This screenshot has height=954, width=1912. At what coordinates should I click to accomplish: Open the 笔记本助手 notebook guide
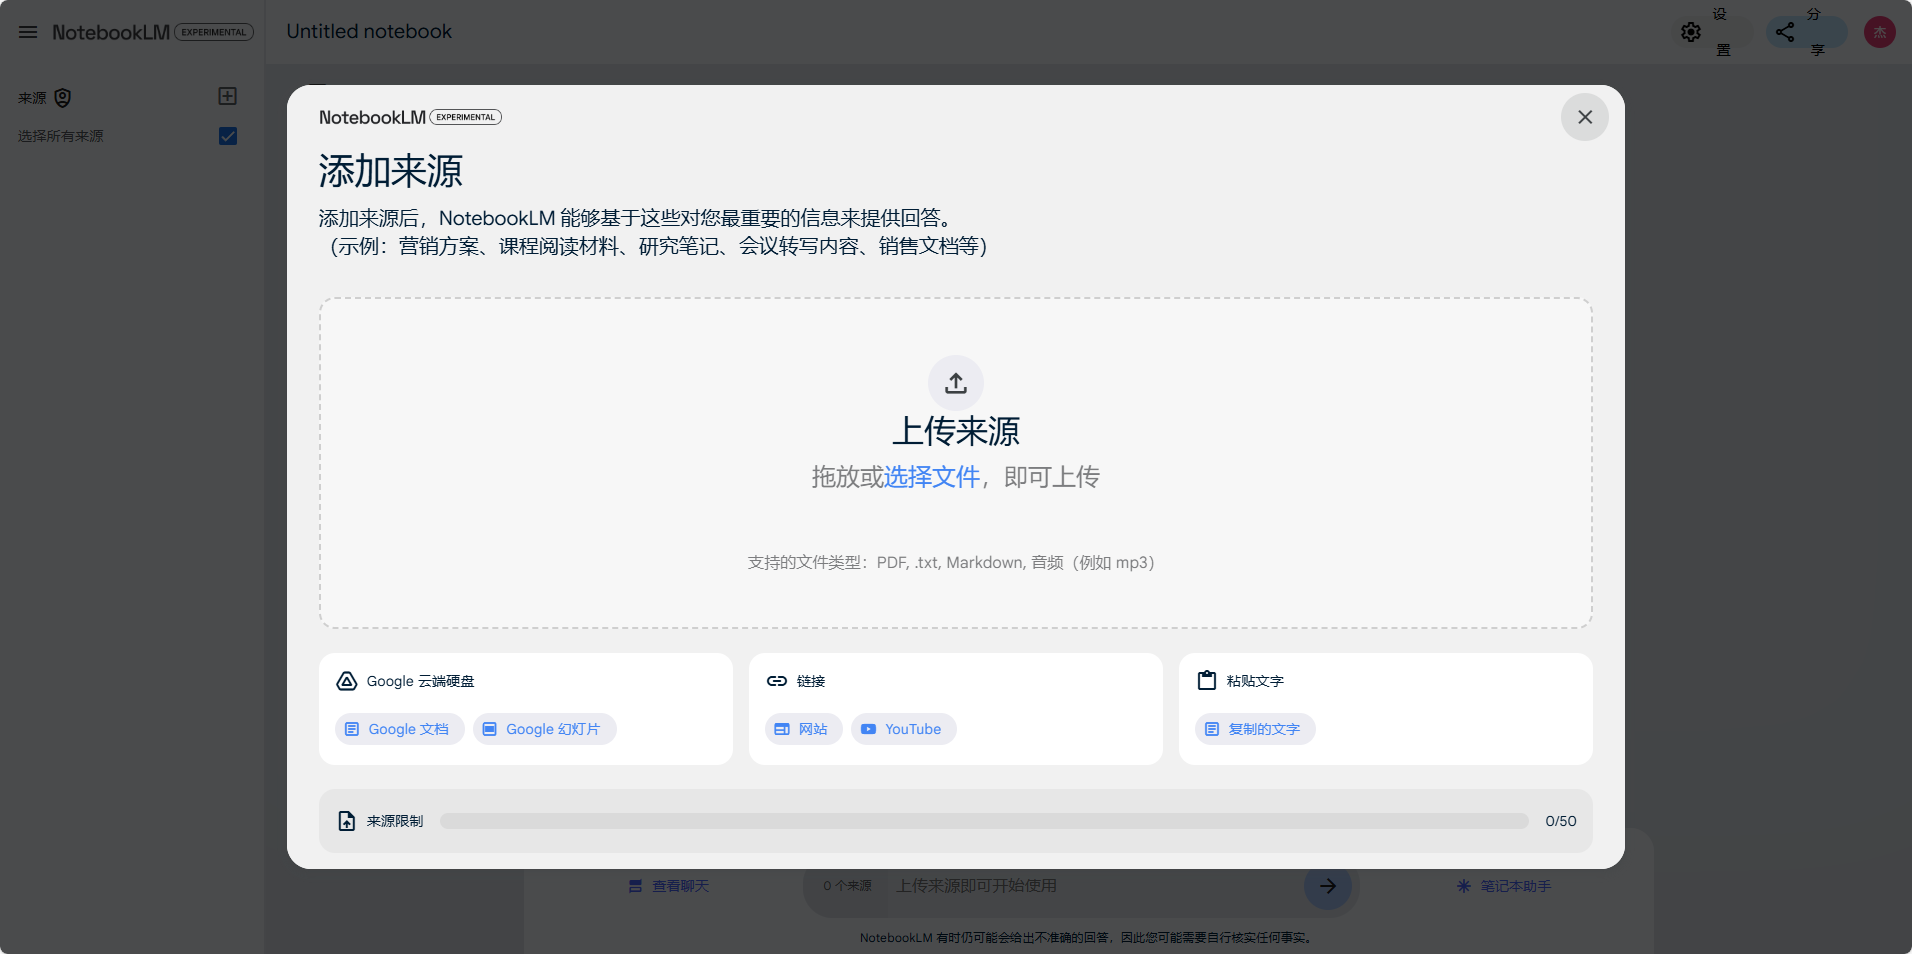pyautogui.click(x=1504, y=886)
